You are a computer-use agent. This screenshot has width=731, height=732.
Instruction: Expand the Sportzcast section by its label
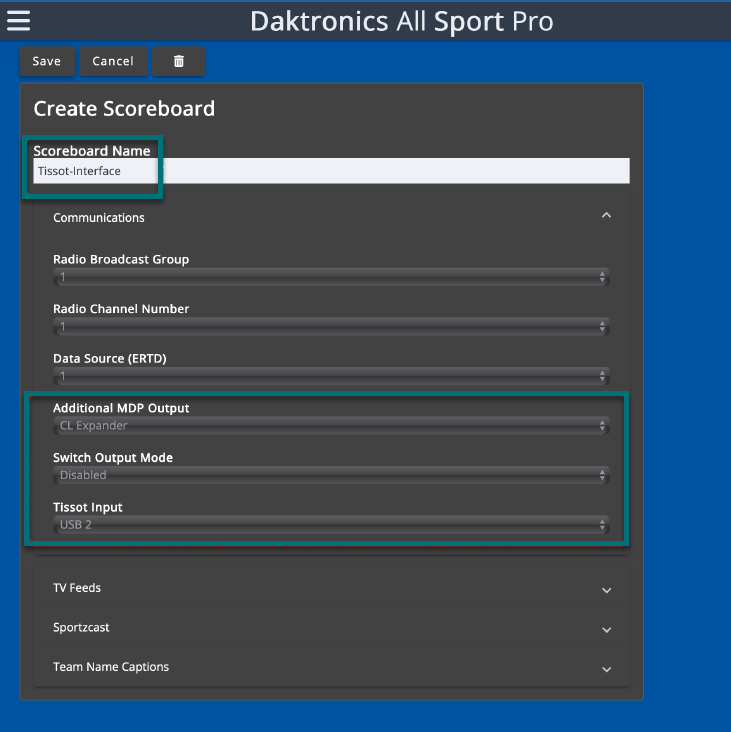pyautogui.click(x=81, y=628)
